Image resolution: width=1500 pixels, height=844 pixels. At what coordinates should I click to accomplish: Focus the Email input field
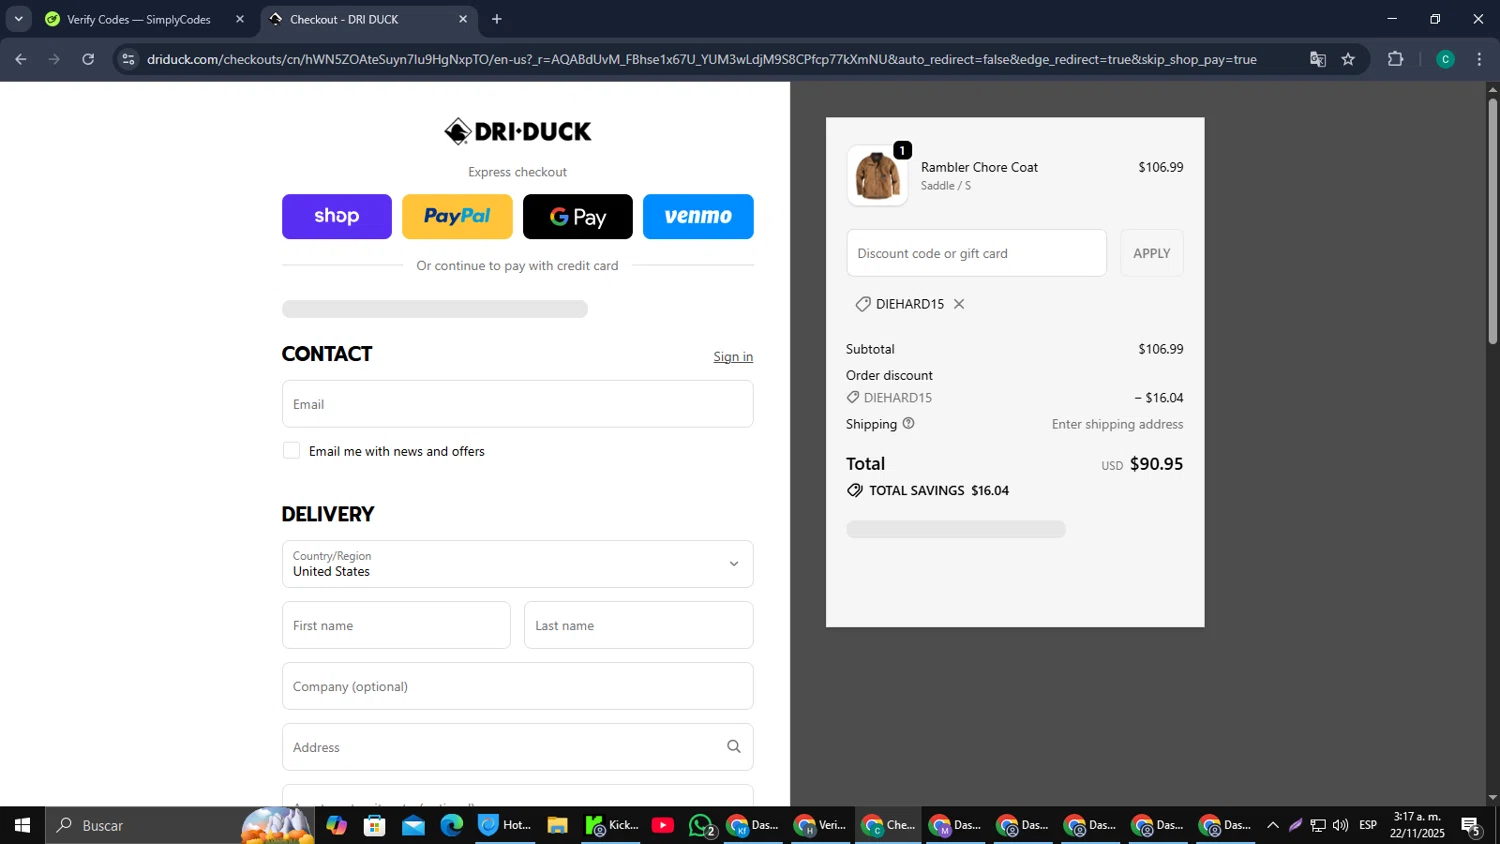pos(517,404)
